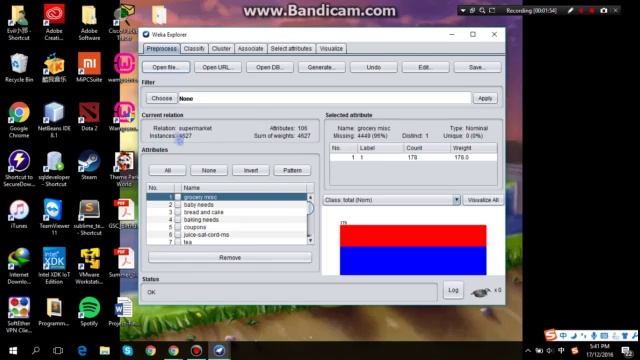This screenshot has height=360, width=640.
Task: Launch Internet Download Manager icon
Action: 19,259
